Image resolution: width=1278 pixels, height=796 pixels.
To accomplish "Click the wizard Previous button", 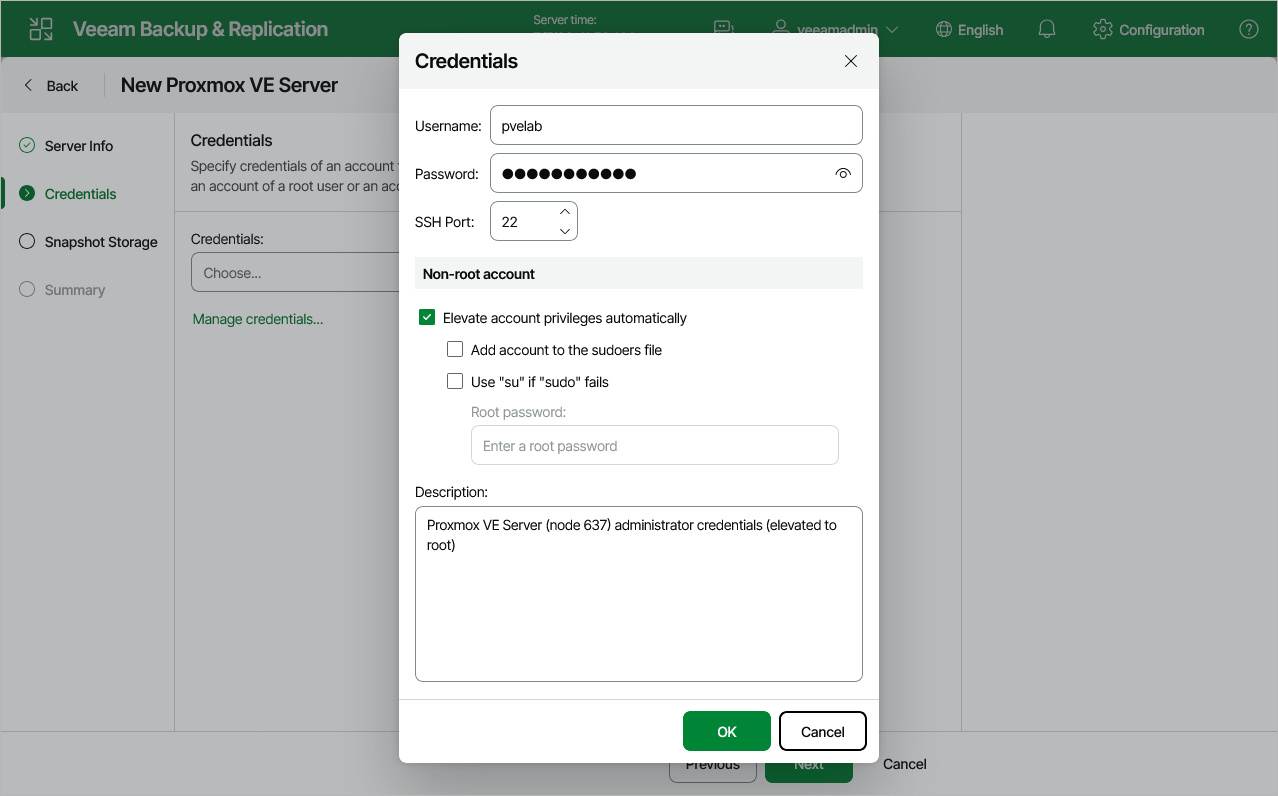I will pyautogui.click(x=713, y=766).
